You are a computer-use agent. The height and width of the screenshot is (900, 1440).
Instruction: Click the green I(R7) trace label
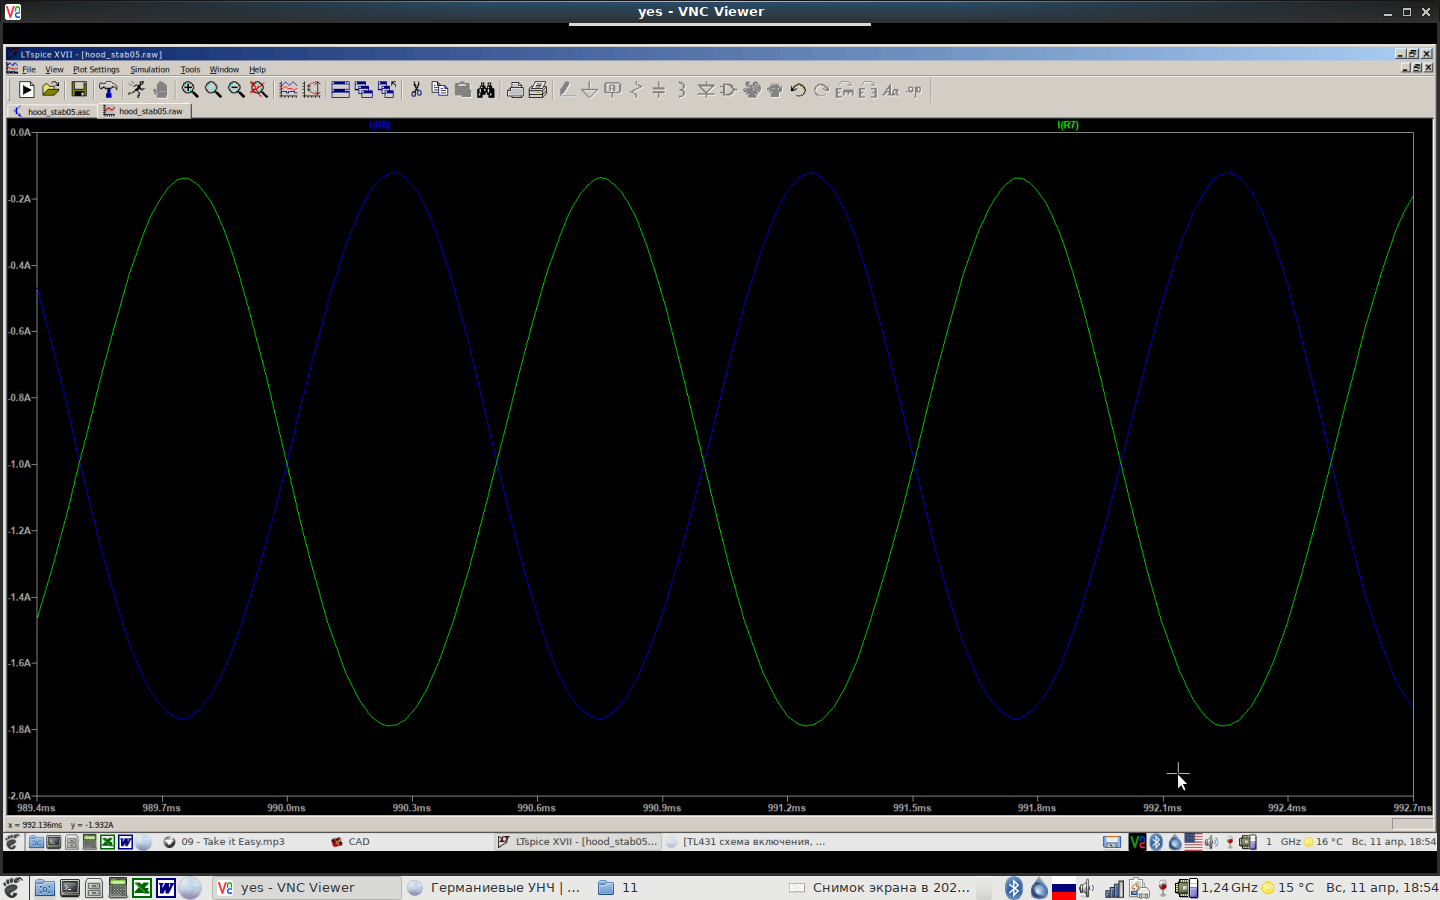[x=1068, y=125]
